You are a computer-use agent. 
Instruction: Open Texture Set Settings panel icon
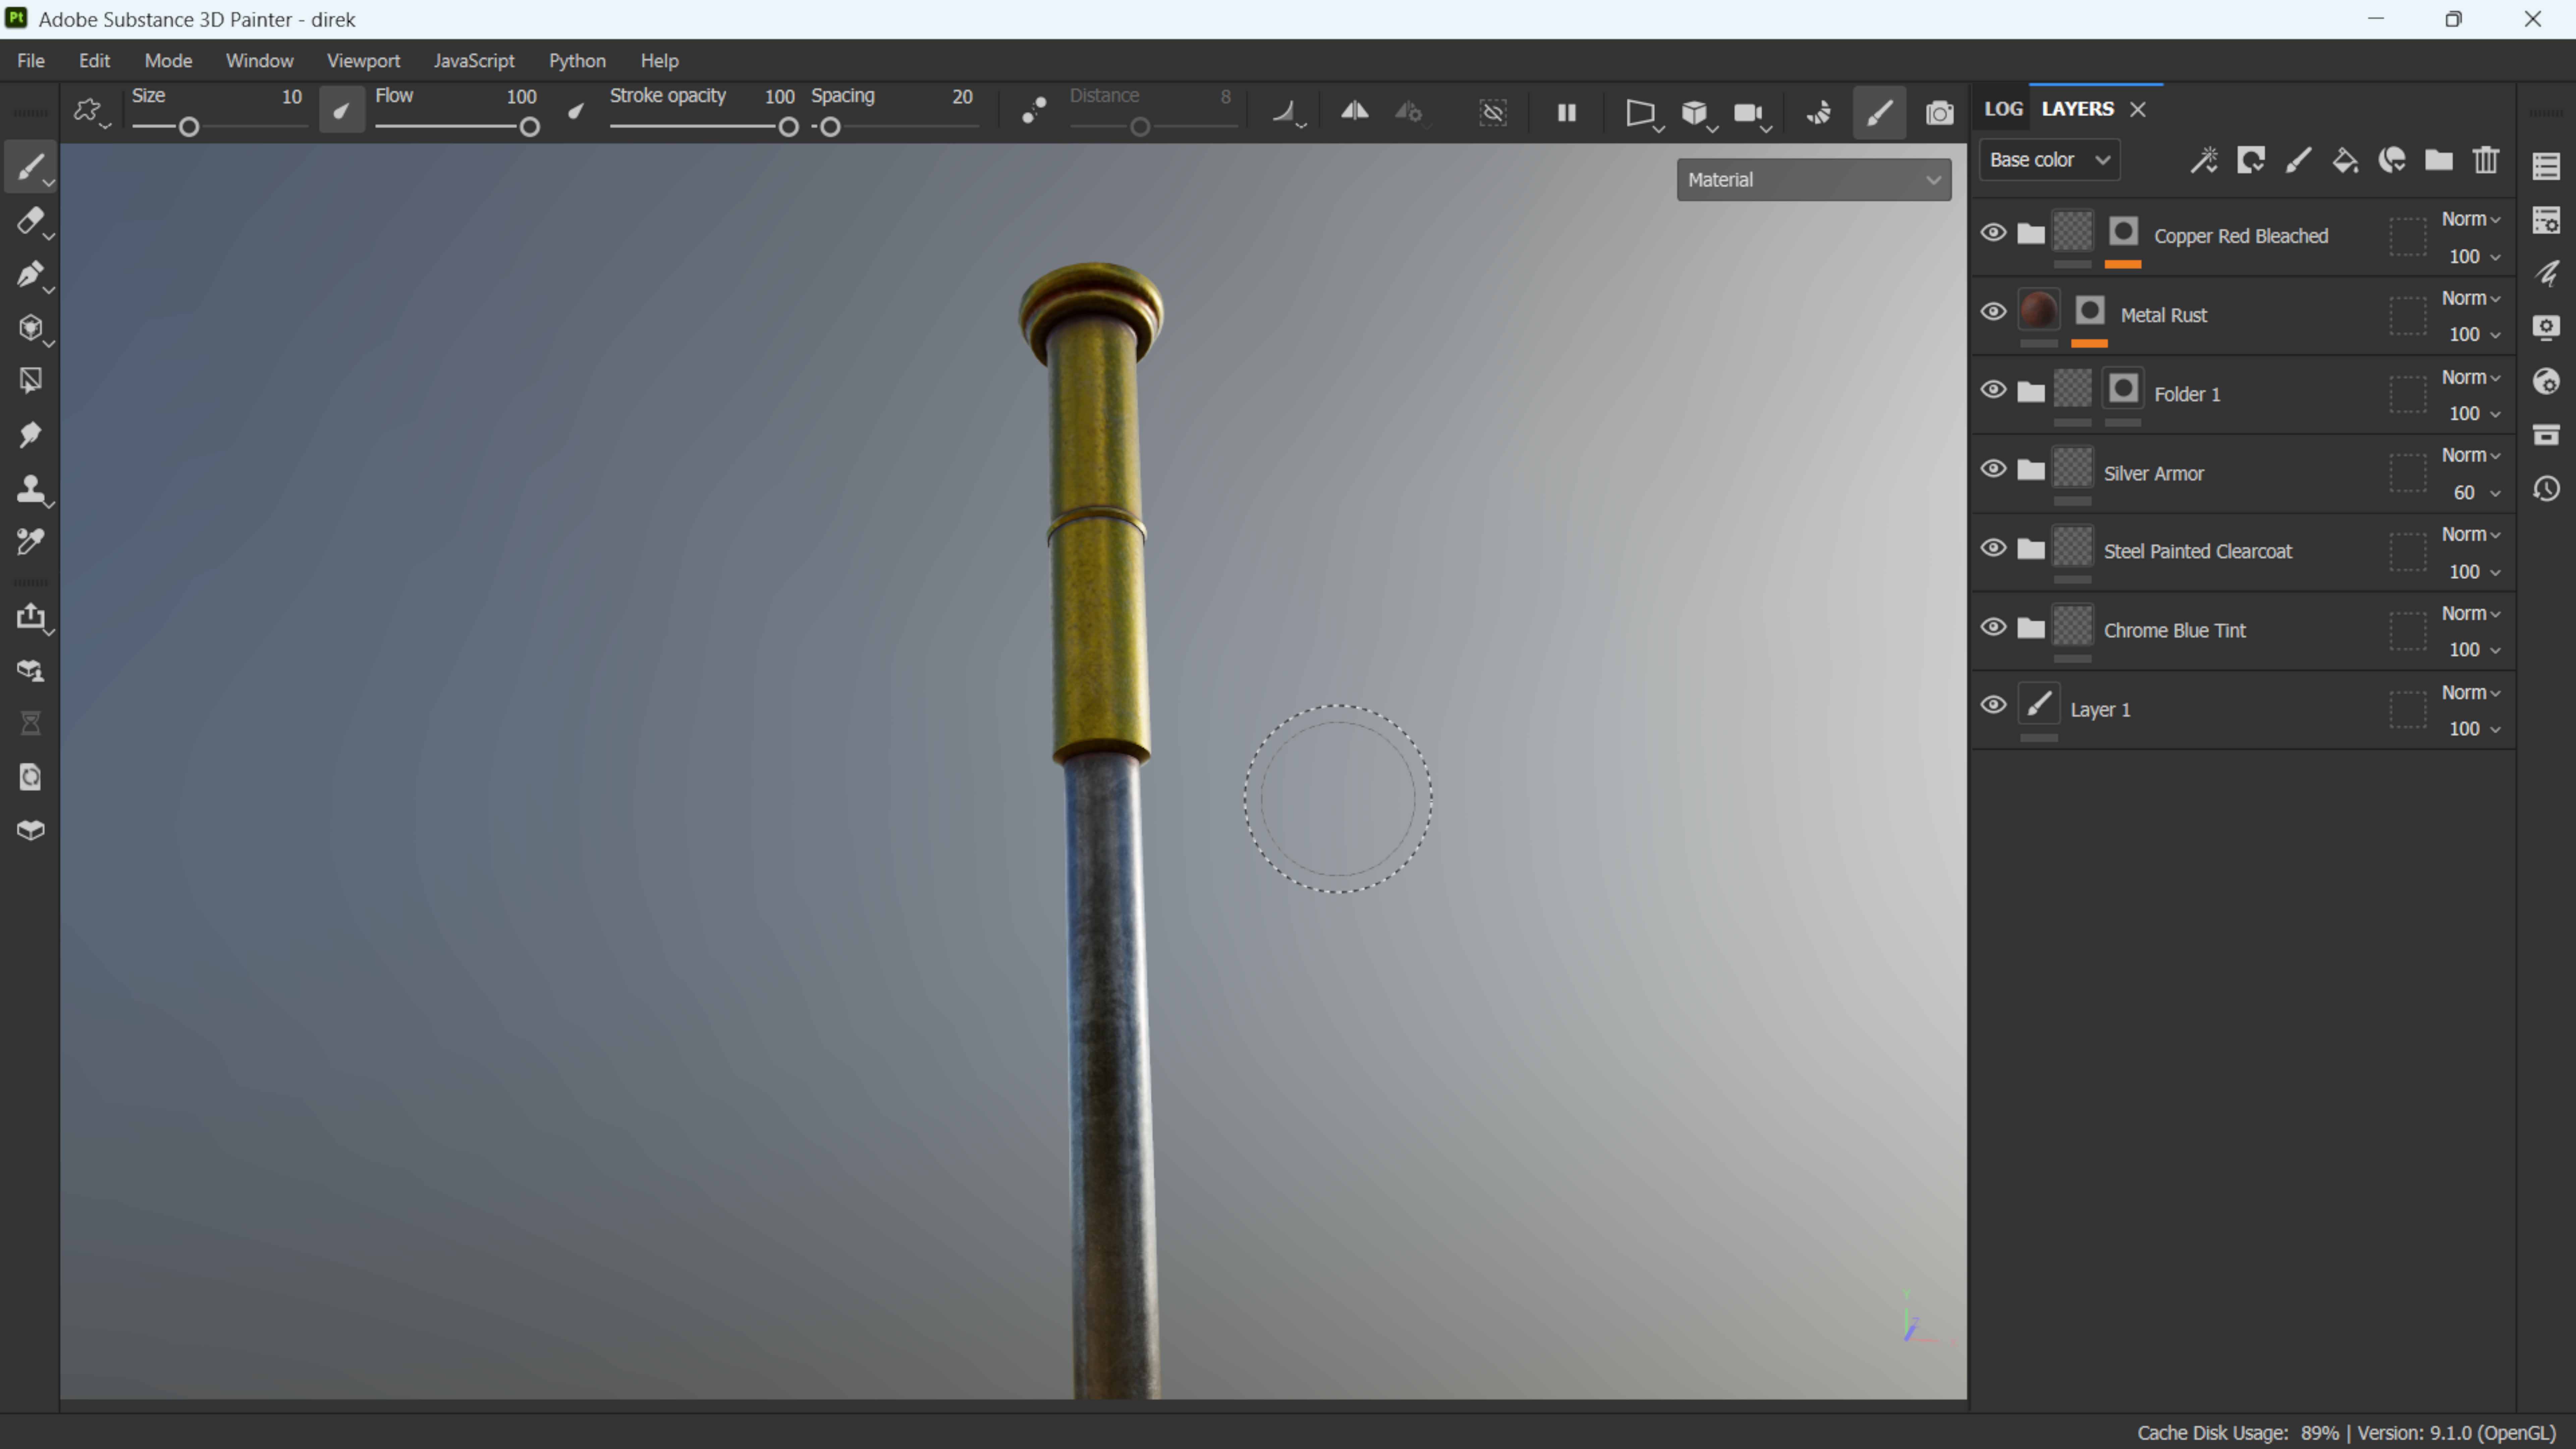click(2546, 220)
